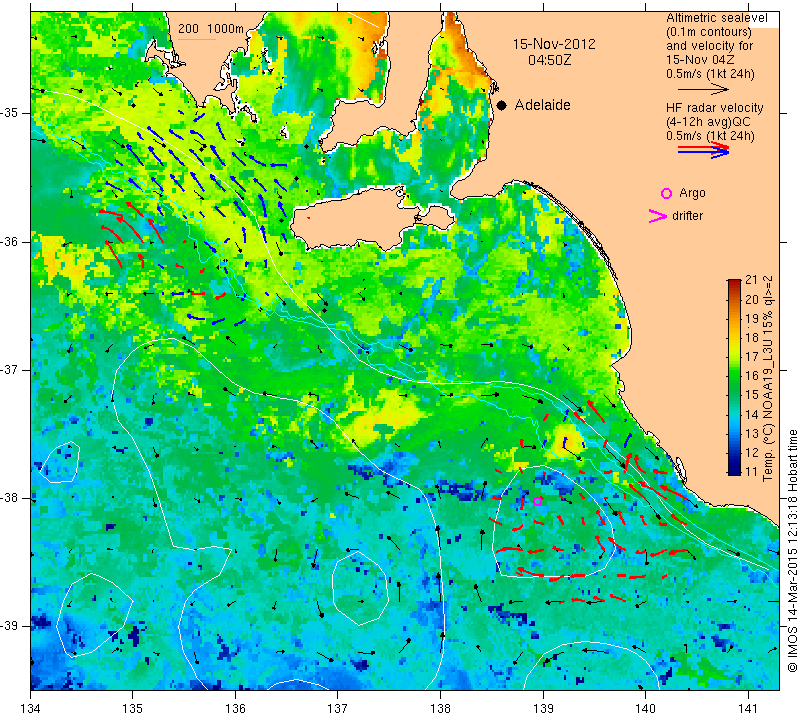Click the color bar '12' tick label
Screen dimensions: 800x720
[x=751, y=452]
